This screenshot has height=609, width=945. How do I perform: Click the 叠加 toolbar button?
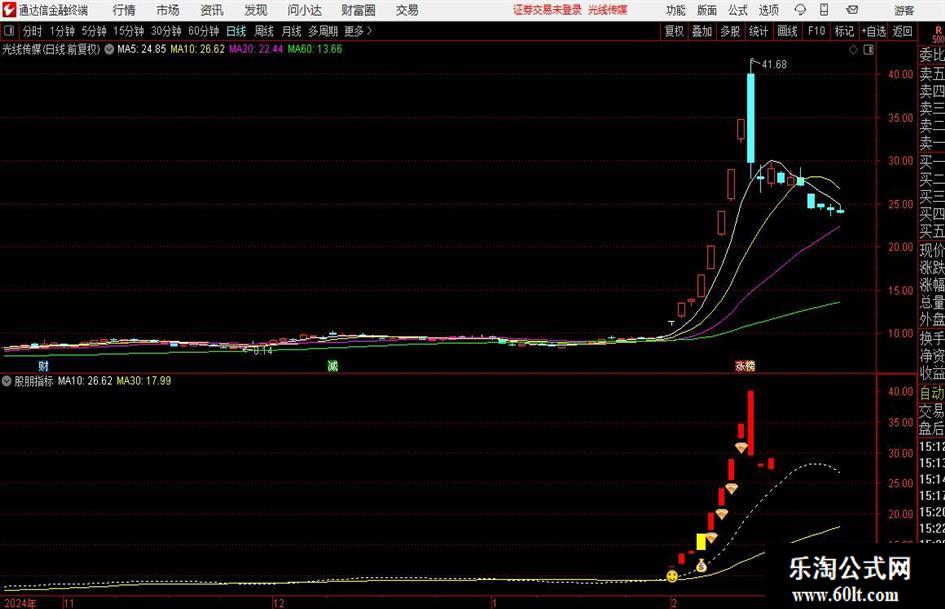(x=702, y=31)
